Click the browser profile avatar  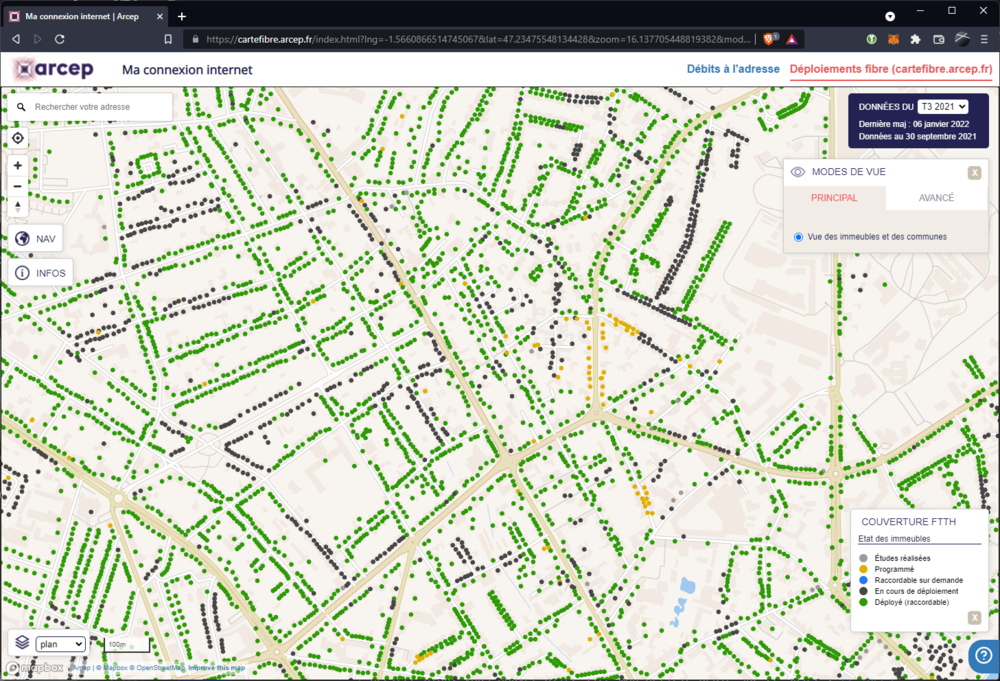click(x=962, y=39)
